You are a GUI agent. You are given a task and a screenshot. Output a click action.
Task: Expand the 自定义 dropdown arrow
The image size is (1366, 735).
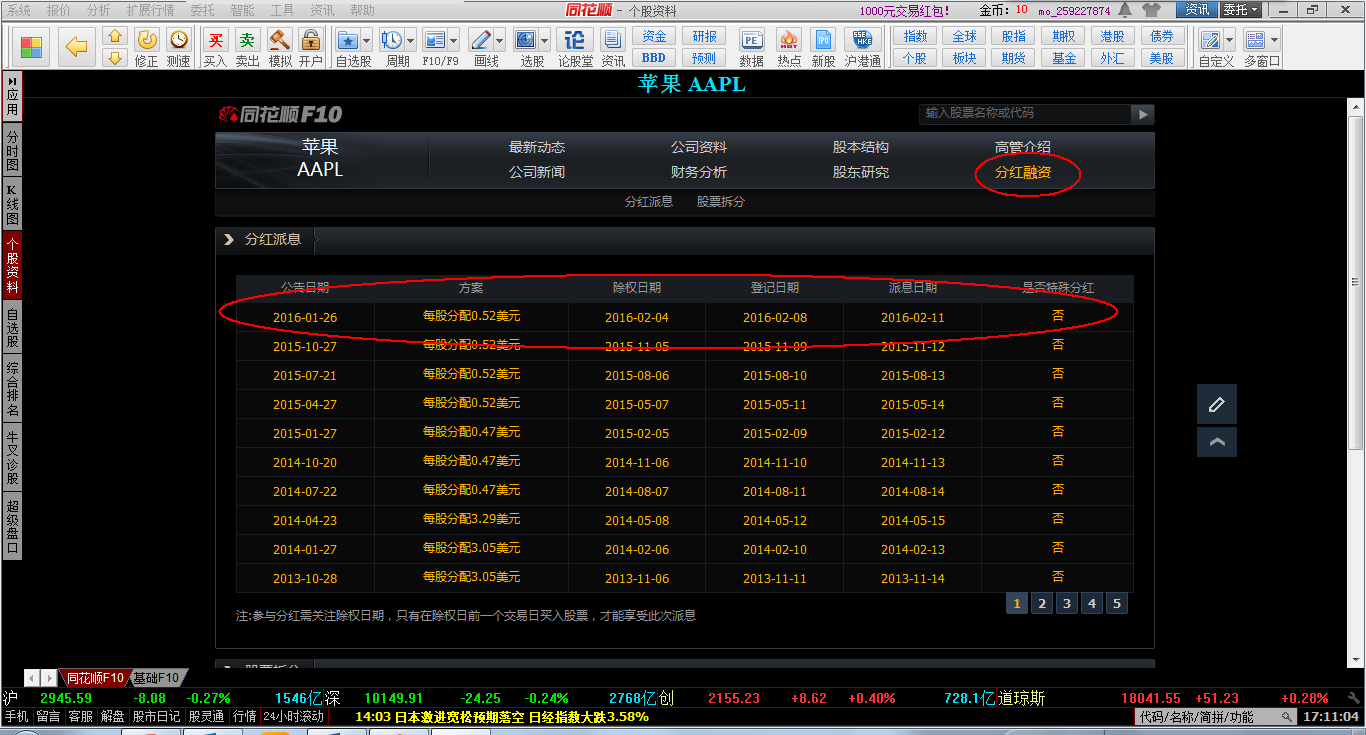tap(1229, 40)
